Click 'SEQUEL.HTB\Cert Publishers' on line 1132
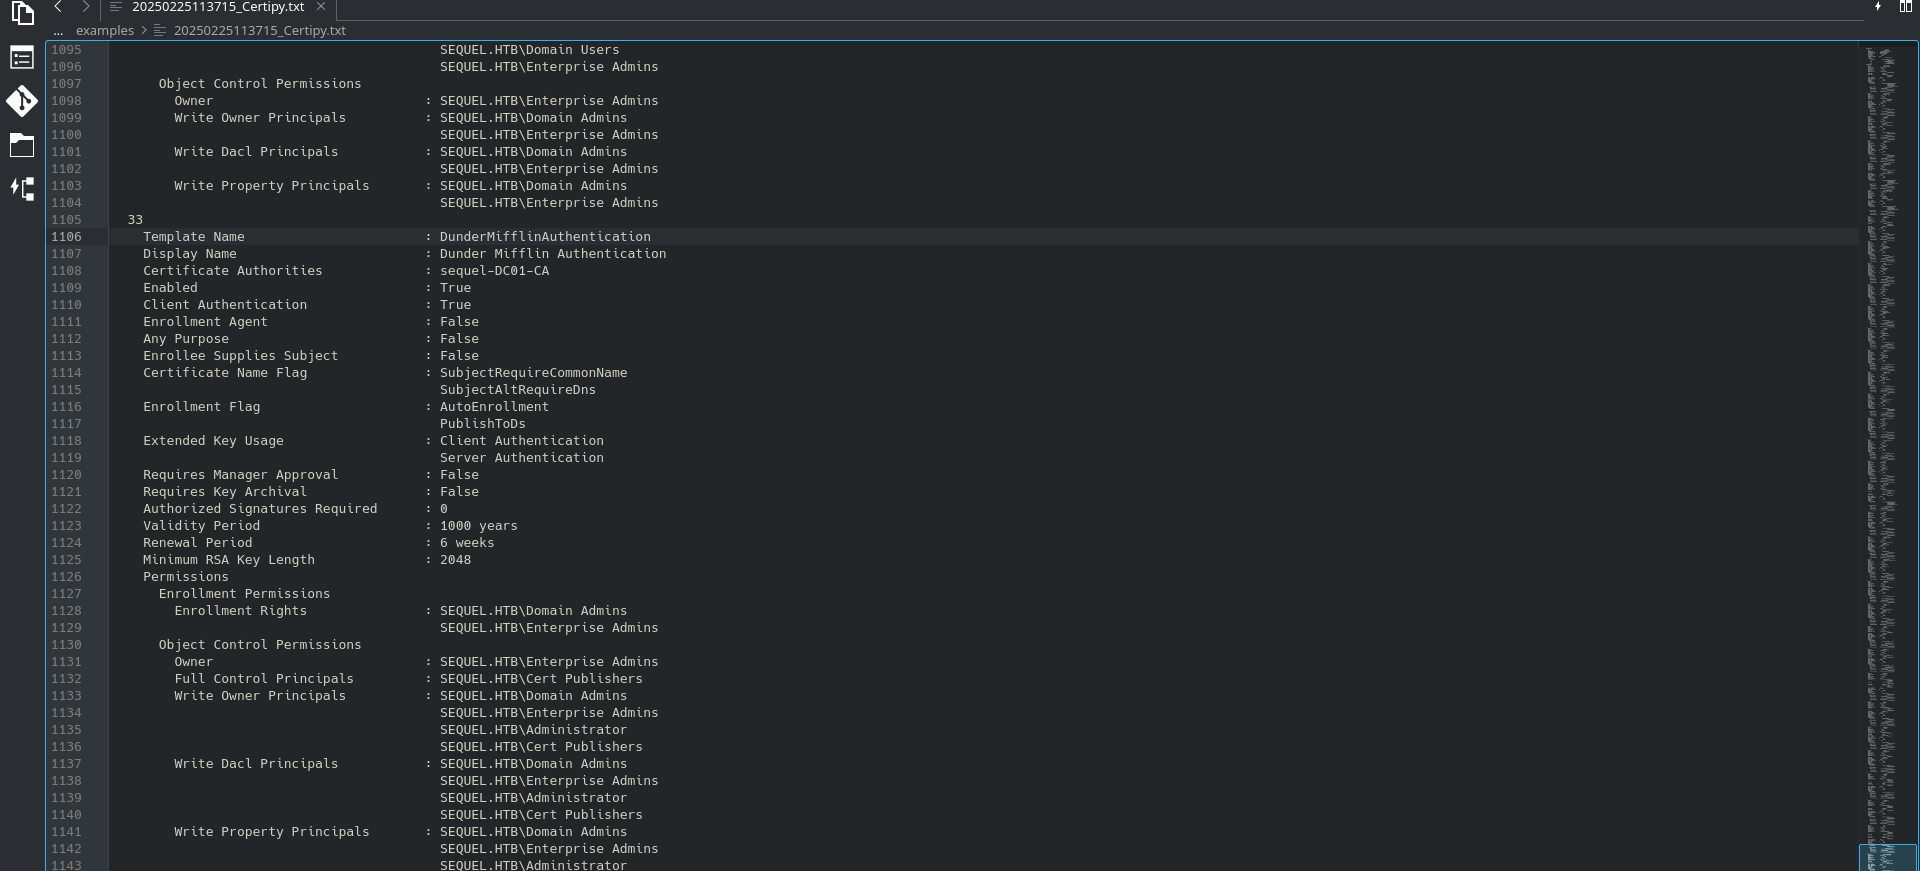The width and height of the screenshot is (1920, 871). [541, 679]
